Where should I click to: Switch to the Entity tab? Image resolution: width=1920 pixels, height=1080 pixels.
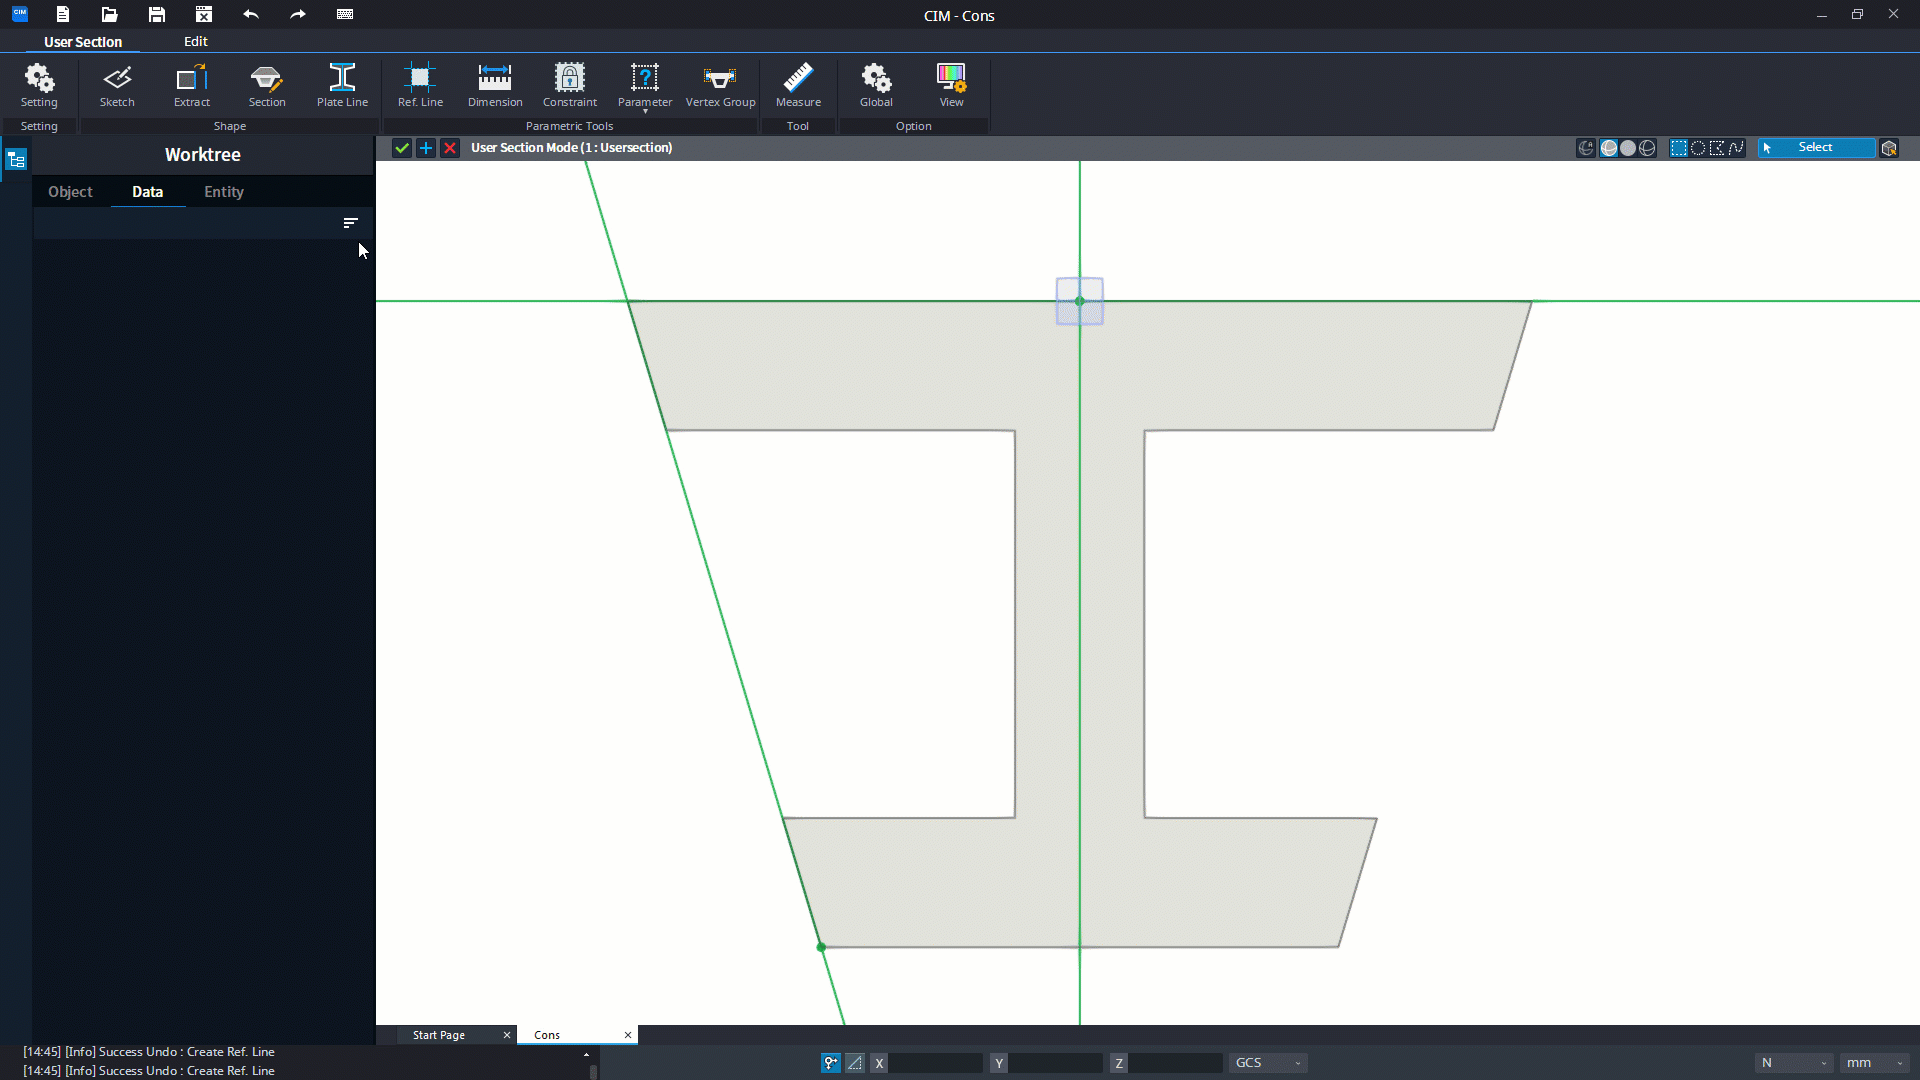pos(224,192)
